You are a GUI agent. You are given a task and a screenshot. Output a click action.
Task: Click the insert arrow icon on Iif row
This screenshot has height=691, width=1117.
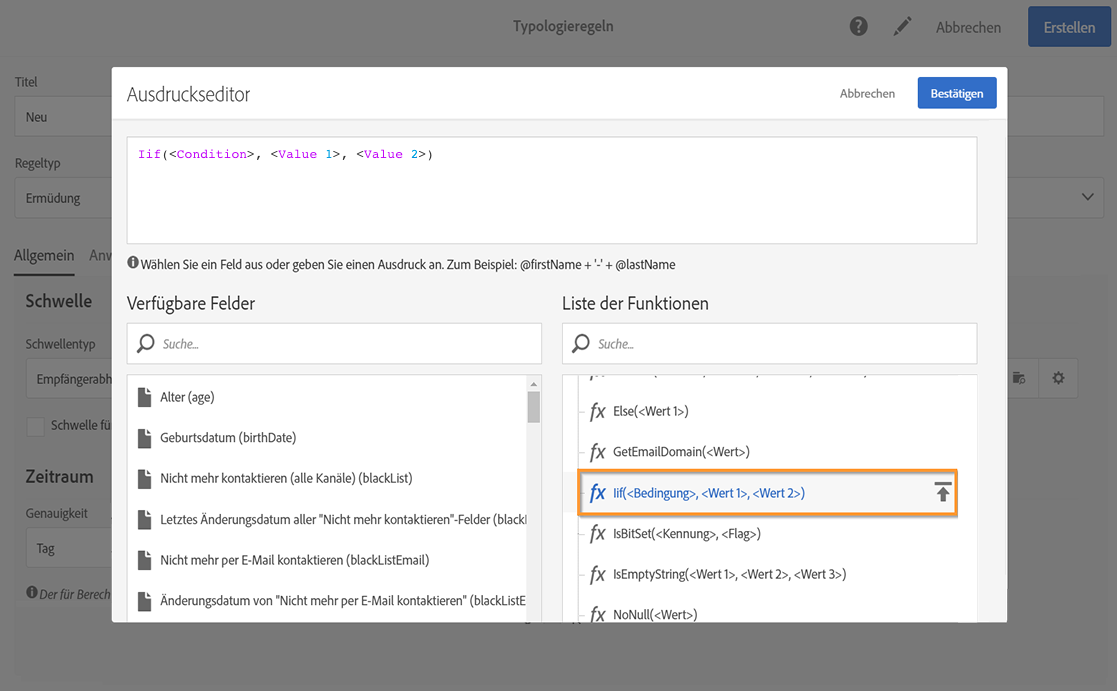point(942,493)
